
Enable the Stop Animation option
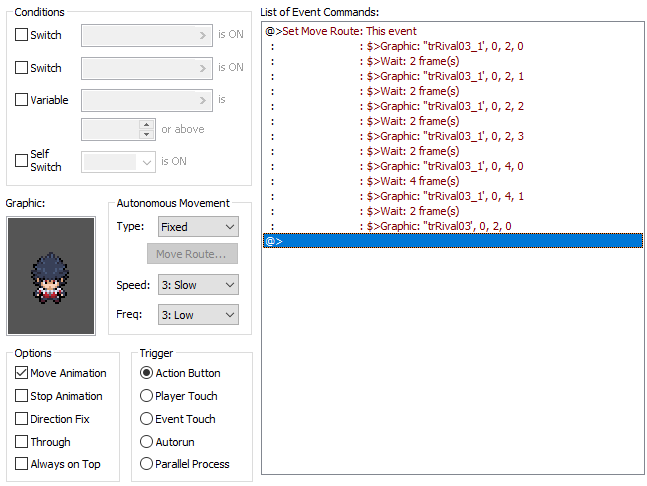[22, 396]
